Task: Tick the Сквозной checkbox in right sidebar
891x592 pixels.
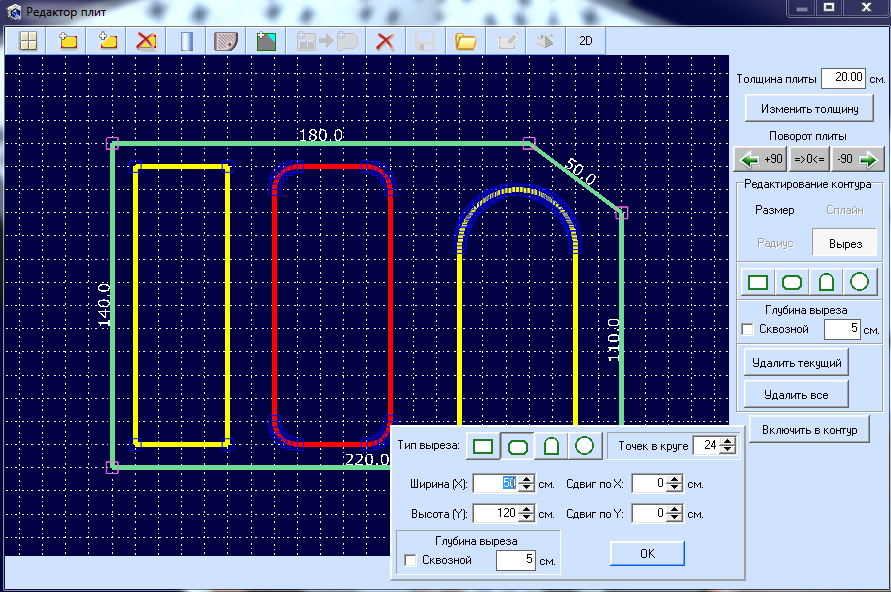Action: (x=747, y=330)
